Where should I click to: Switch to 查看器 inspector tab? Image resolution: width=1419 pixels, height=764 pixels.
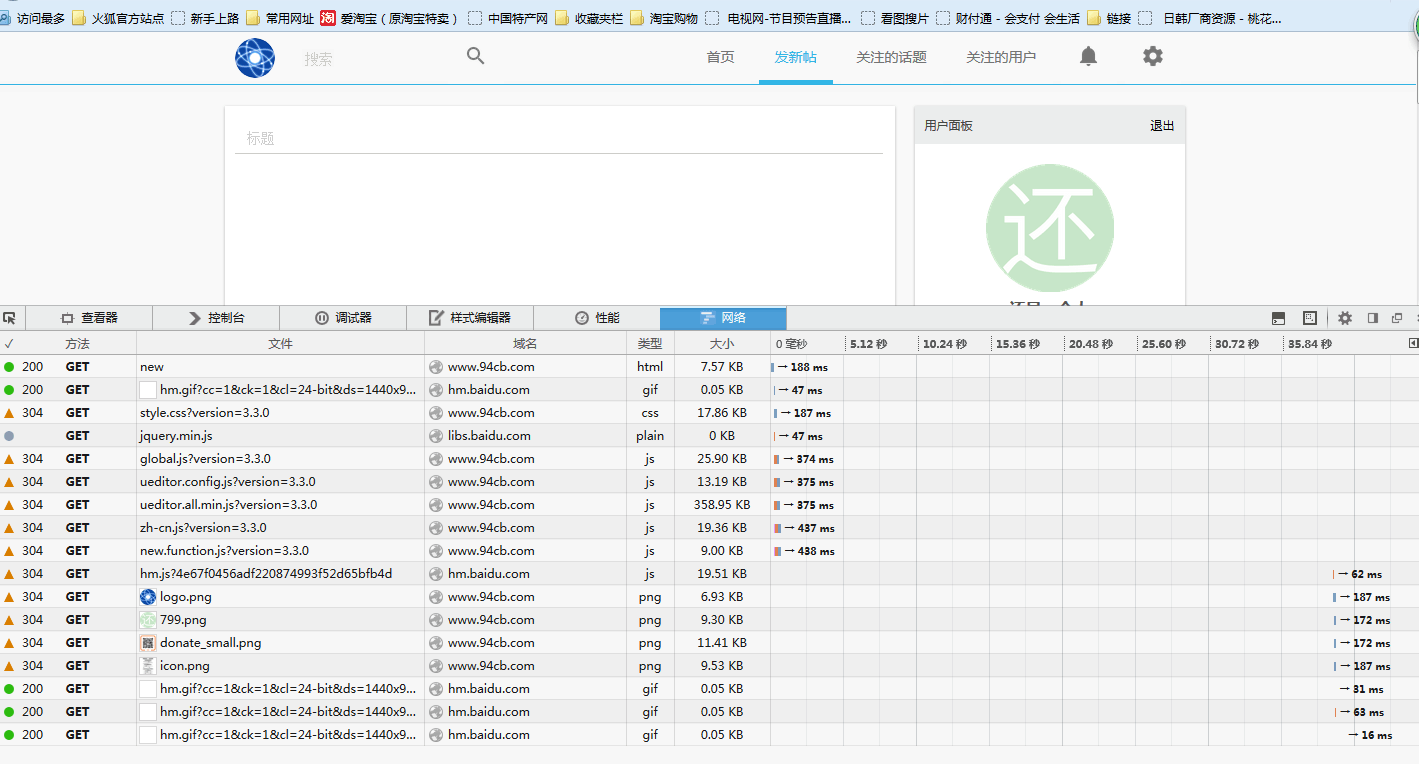coord(89,318)
